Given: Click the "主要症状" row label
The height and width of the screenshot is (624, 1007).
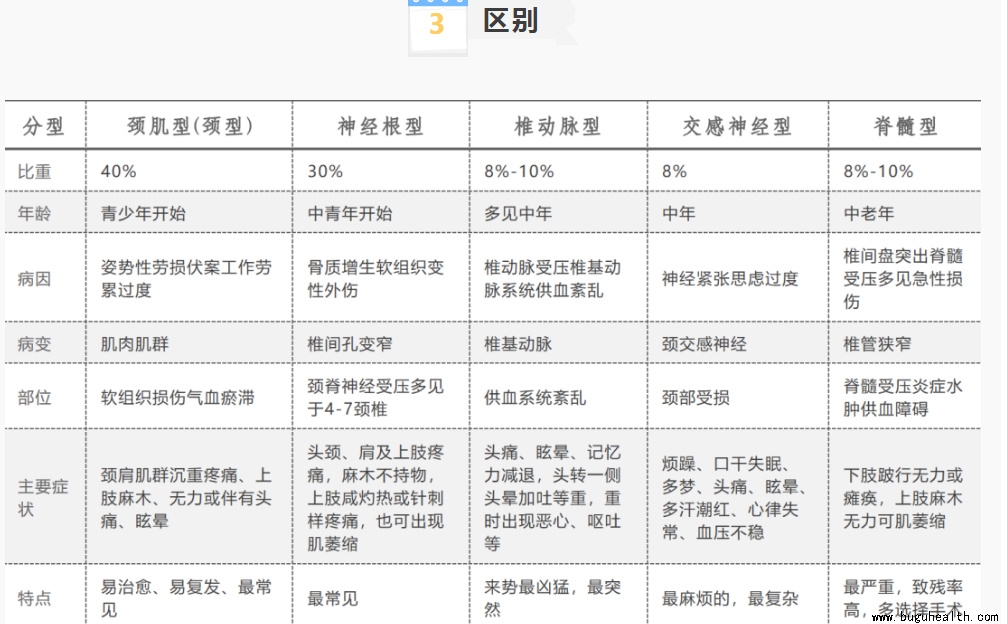Looking at the screenshot, I should point(43,497).
